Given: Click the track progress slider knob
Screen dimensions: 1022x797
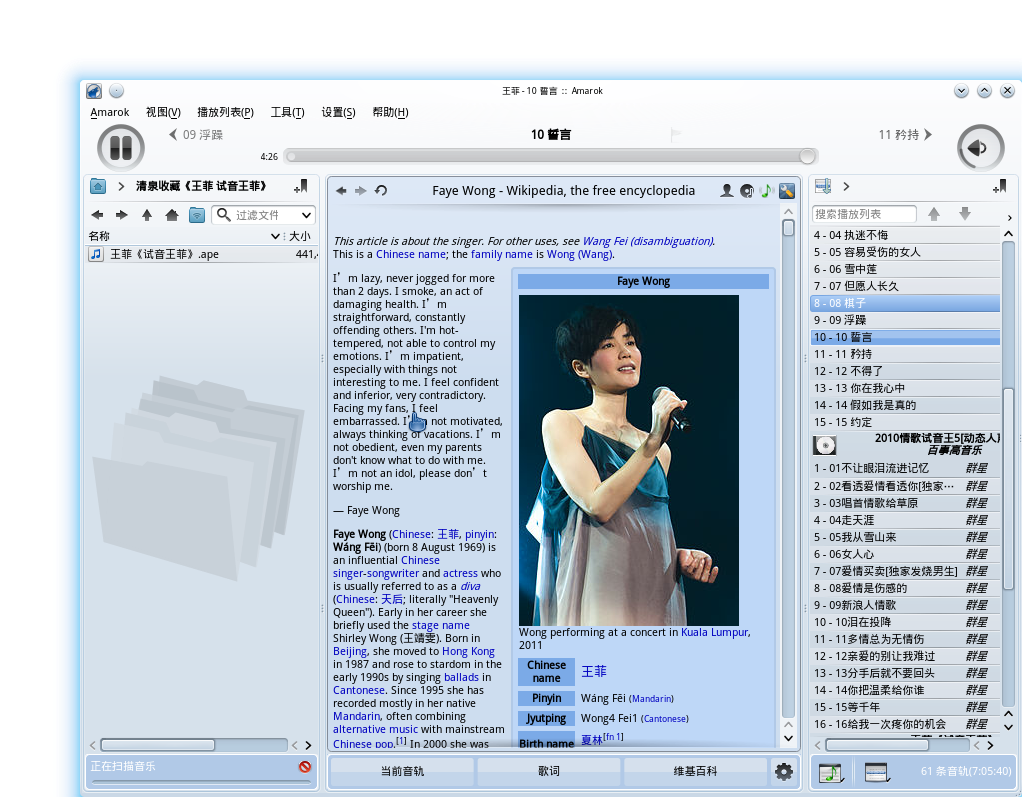Looking at the screenshot, I should (808, 156).
